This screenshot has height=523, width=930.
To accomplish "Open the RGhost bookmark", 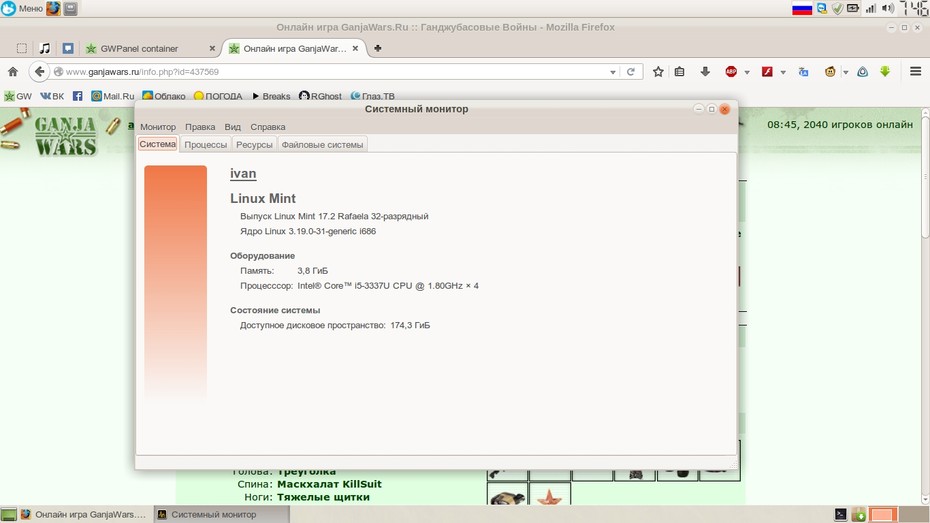I will click(320, 96).
